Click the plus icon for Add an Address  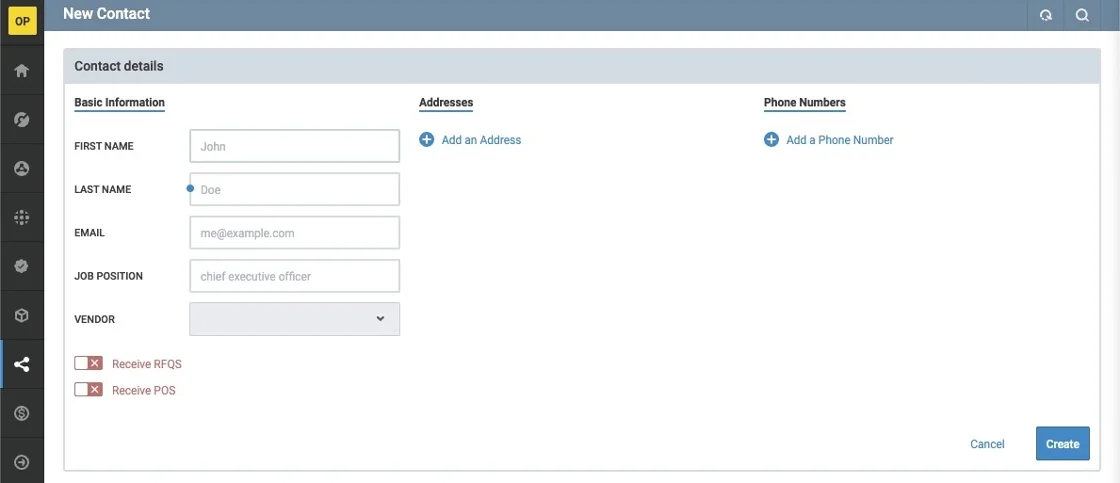pyautogui.click(x=427, y=140)
